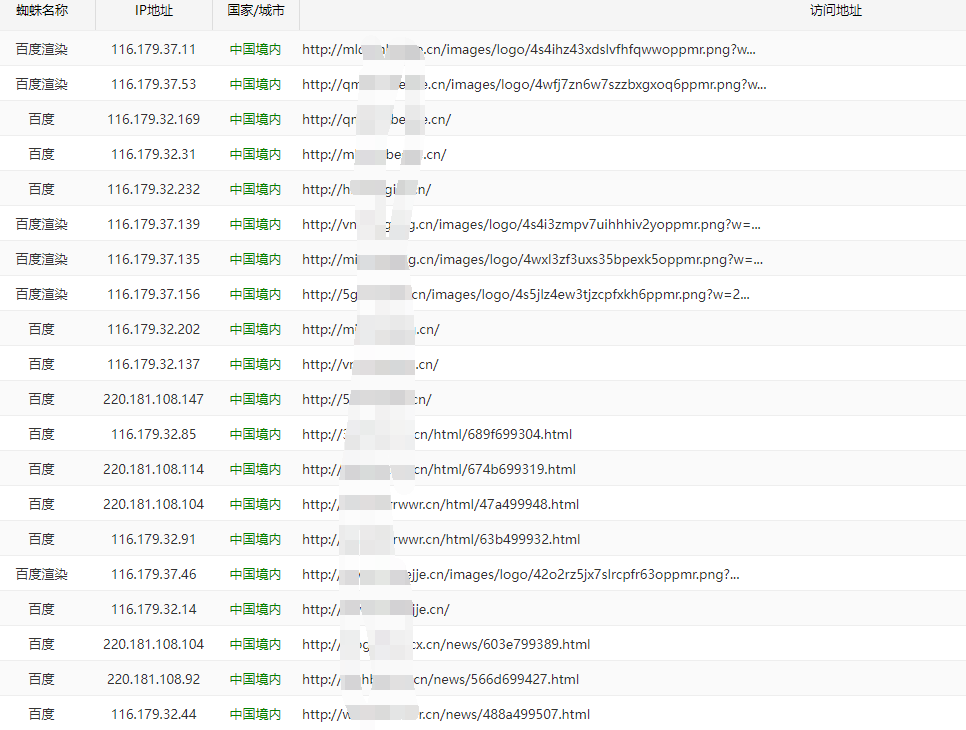Open URL ending in 63b499932.html
This screenshot has width=966, height=730.
coord(441,540)
